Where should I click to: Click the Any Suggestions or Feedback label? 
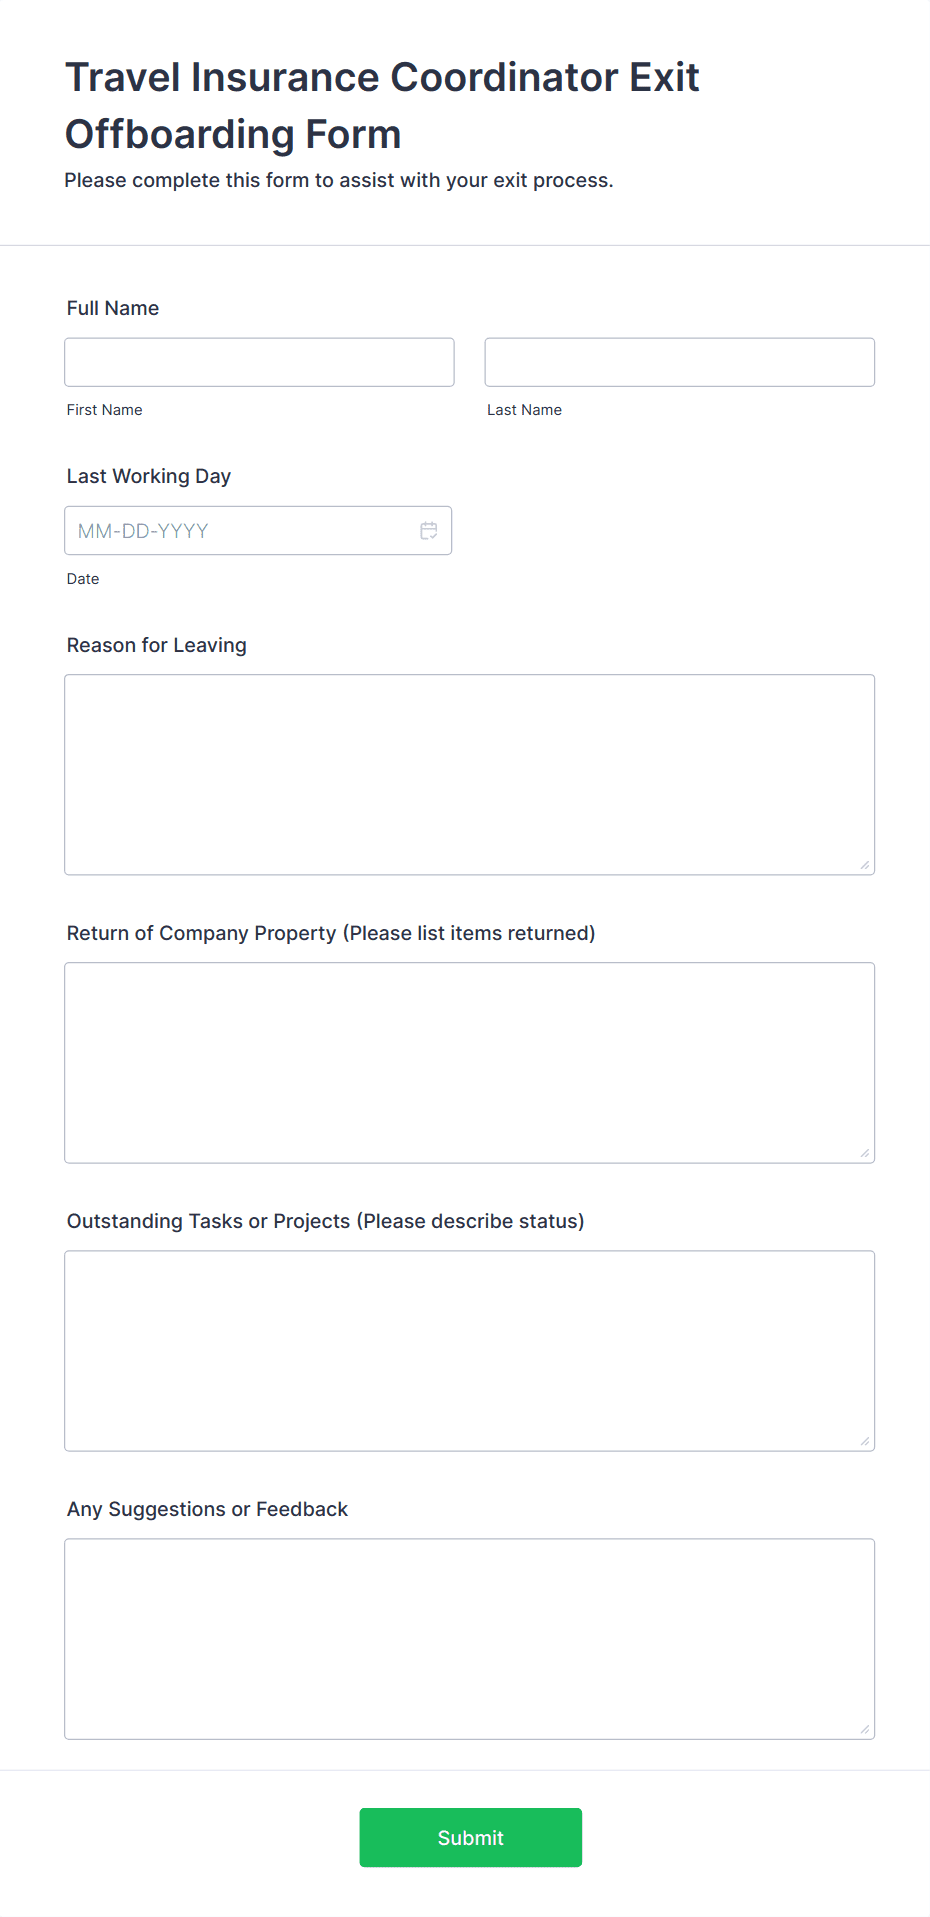207,1509
